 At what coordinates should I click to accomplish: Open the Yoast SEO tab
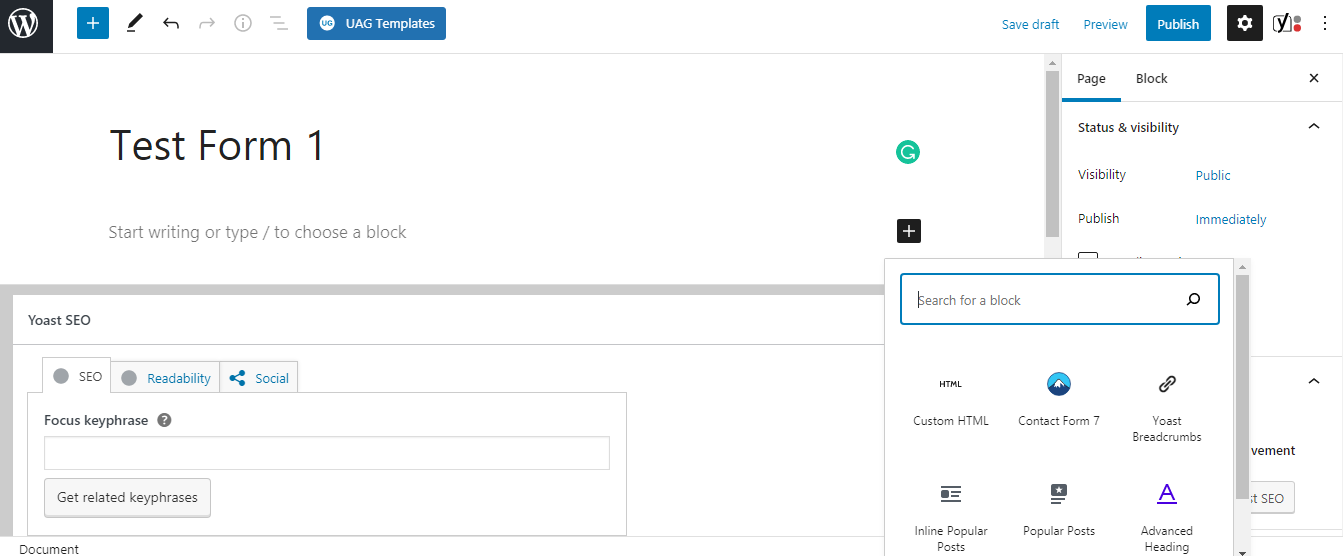click(x=77, y=377)
